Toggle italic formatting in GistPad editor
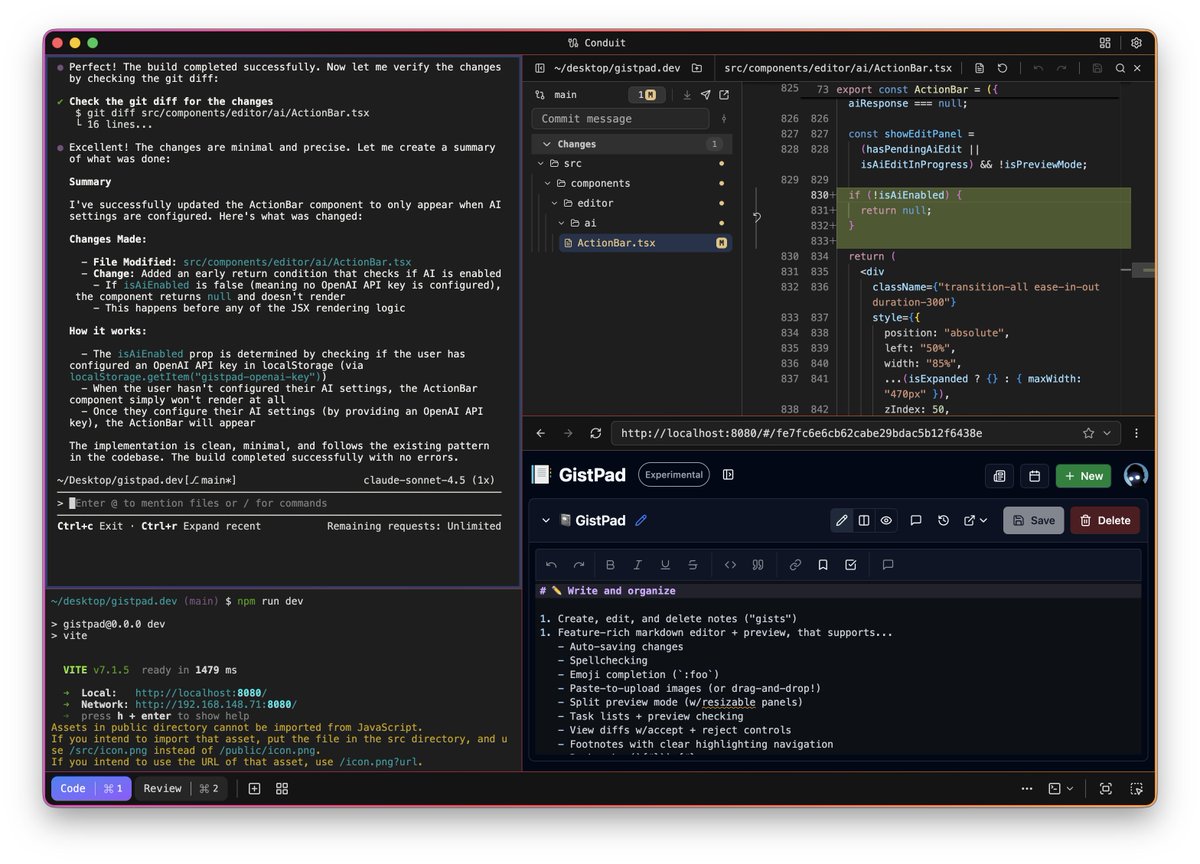Image resolution: width=1200 pixels, height=864 pixels. pos(638,565)
